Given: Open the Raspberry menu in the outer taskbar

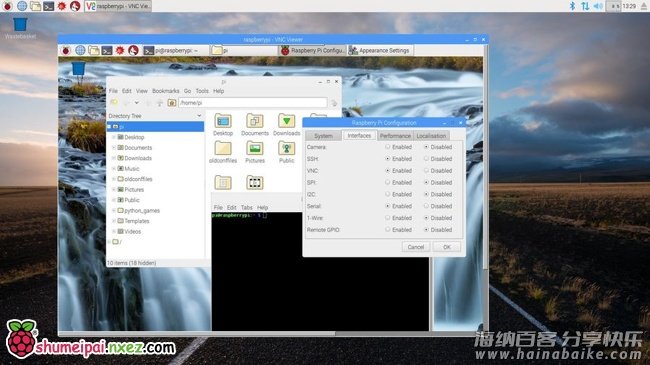Looking at the screenshot, I should click(7, 6).
